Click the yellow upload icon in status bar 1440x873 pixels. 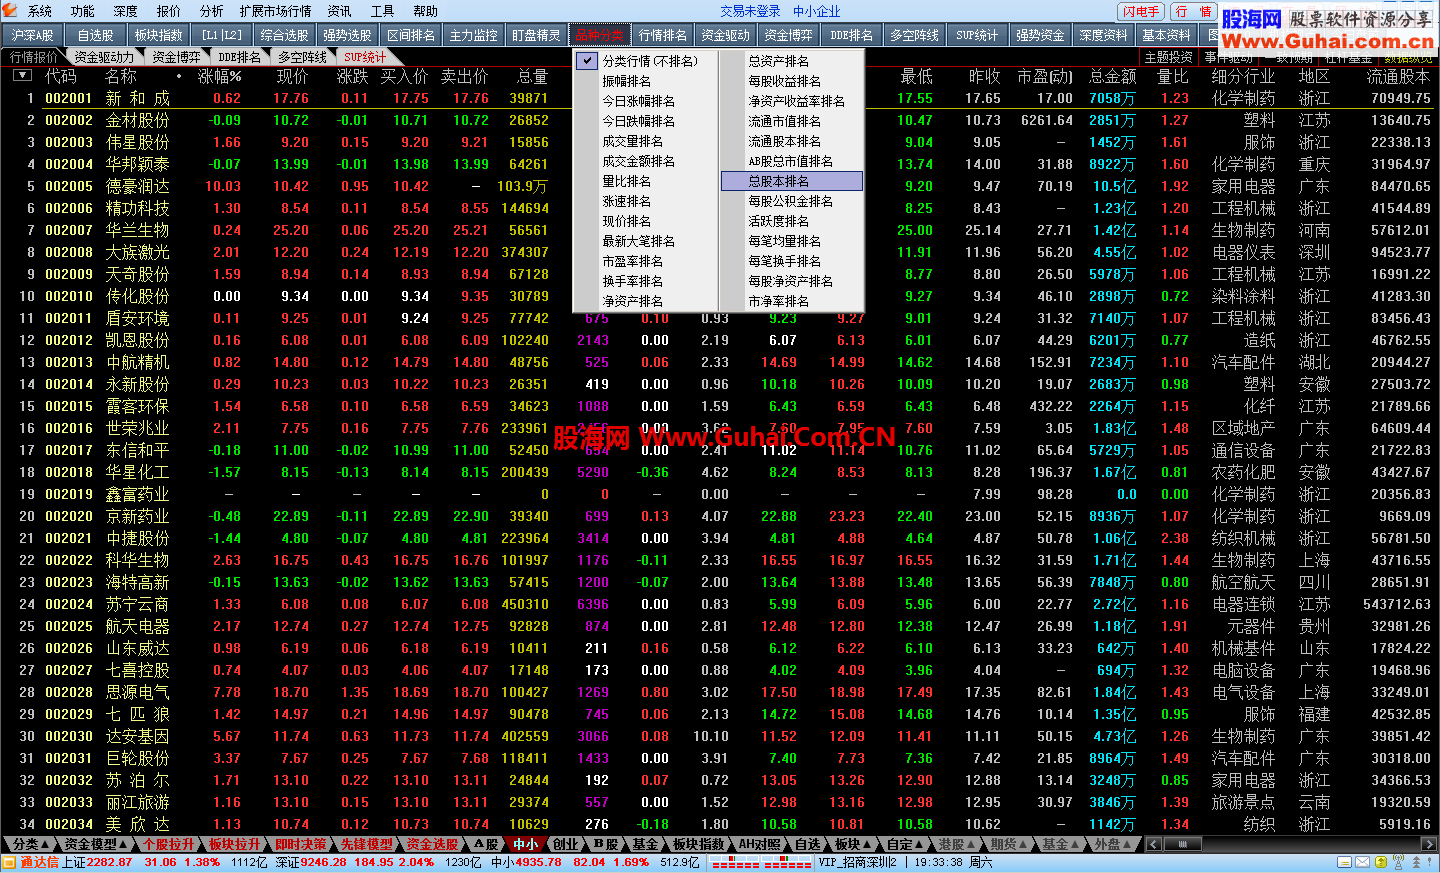(x=1380, y=862)
